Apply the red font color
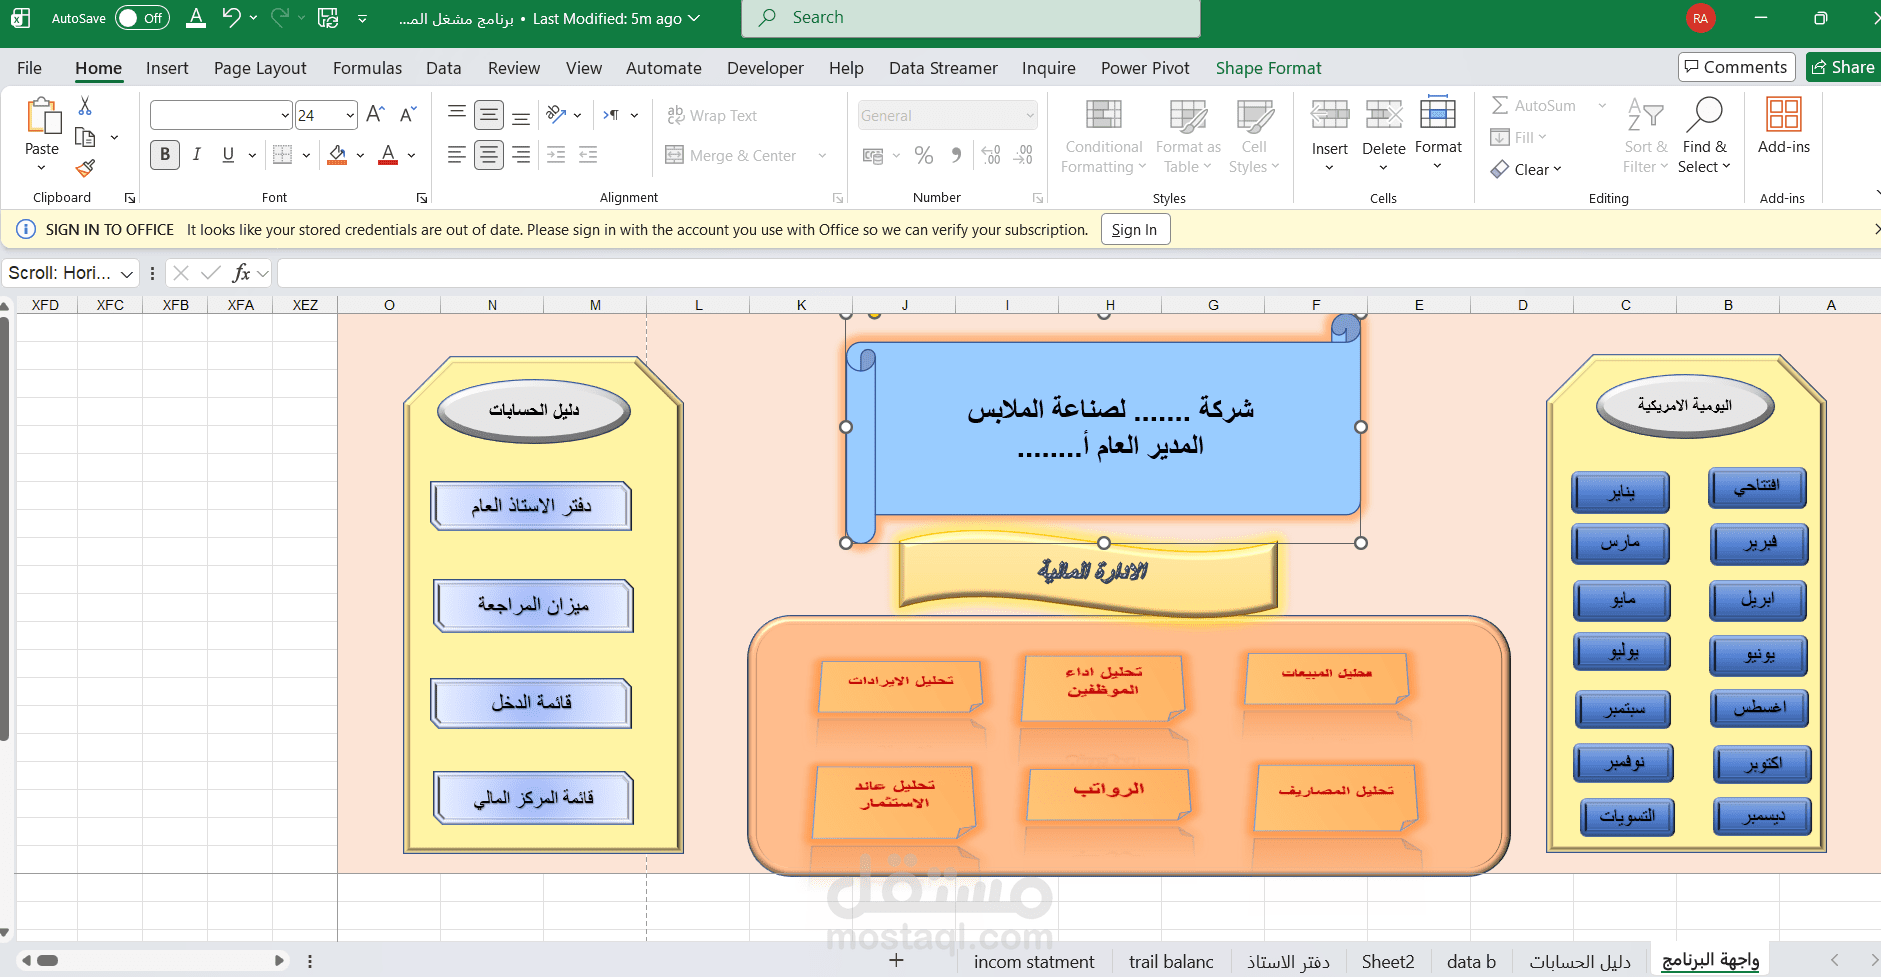The image size is (1881, 977). click(389, 154)
